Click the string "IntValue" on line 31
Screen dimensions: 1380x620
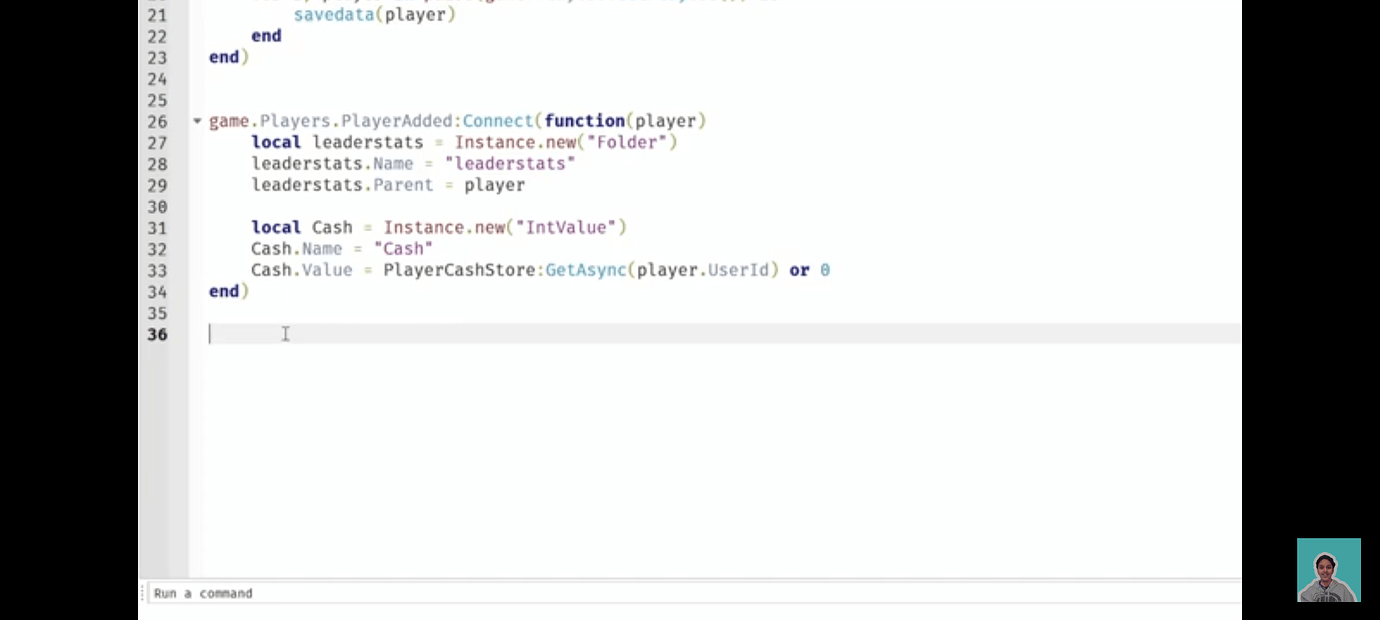point(567,227)
